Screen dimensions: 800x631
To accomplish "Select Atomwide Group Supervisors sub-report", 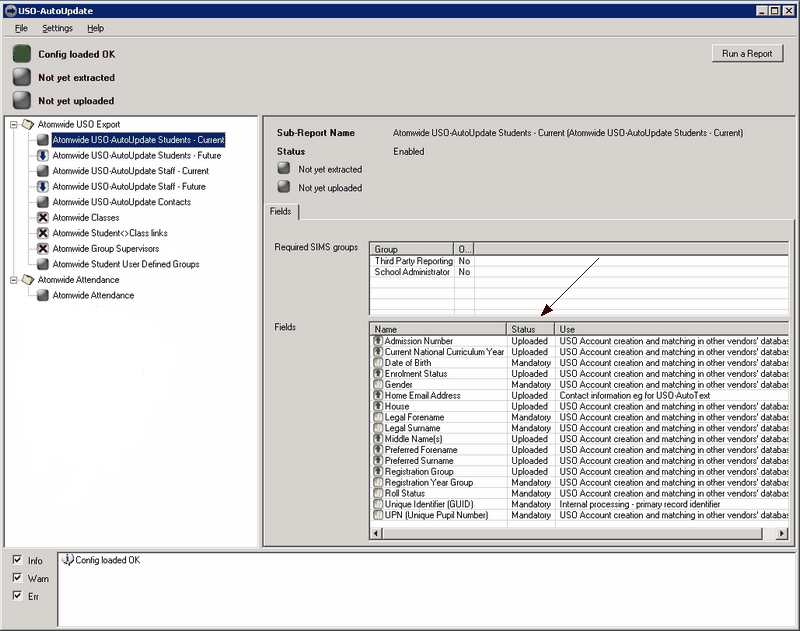I will point(106,248).
